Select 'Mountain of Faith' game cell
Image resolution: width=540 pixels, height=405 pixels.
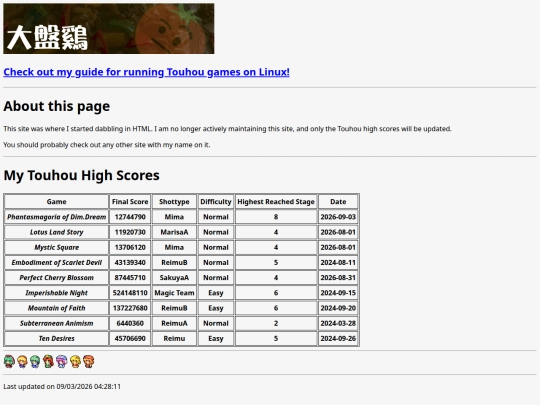pyautogui.click(x=56, y=308)
